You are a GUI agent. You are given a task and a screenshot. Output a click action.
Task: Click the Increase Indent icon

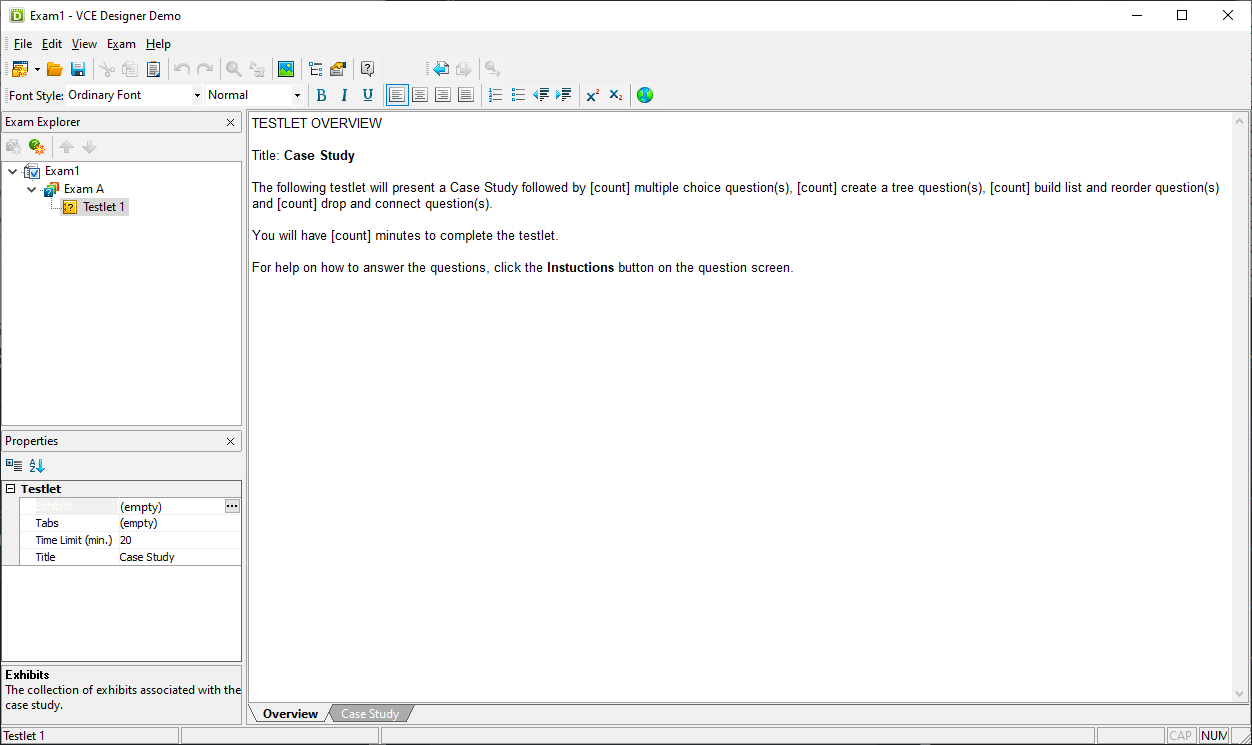tap(563, 95)
